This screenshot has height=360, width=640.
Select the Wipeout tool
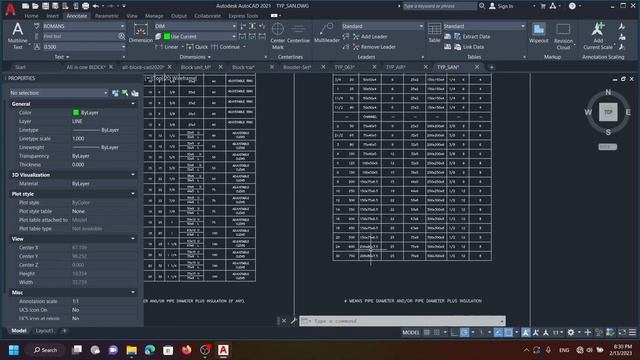point(538,33)
